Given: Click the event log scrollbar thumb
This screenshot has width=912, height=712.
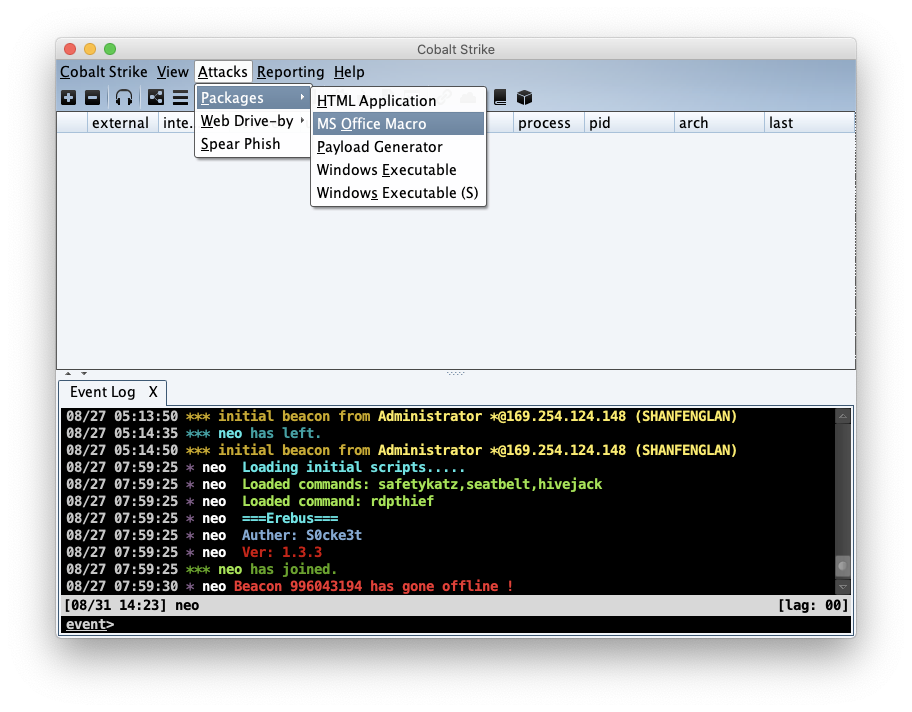Looking at the screenshot, I should 843,566.
